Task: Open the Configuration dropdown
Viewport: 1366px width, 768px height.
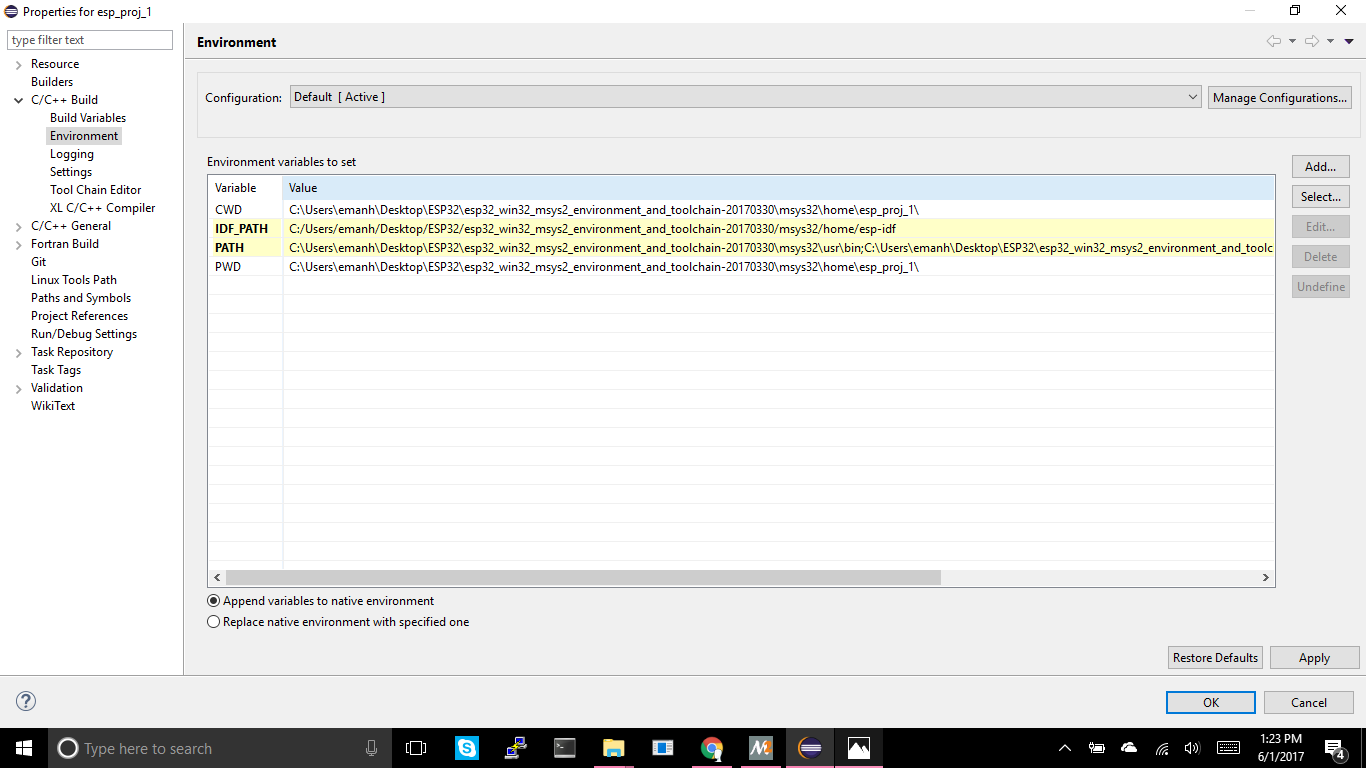Action: [x=746, y=97]
